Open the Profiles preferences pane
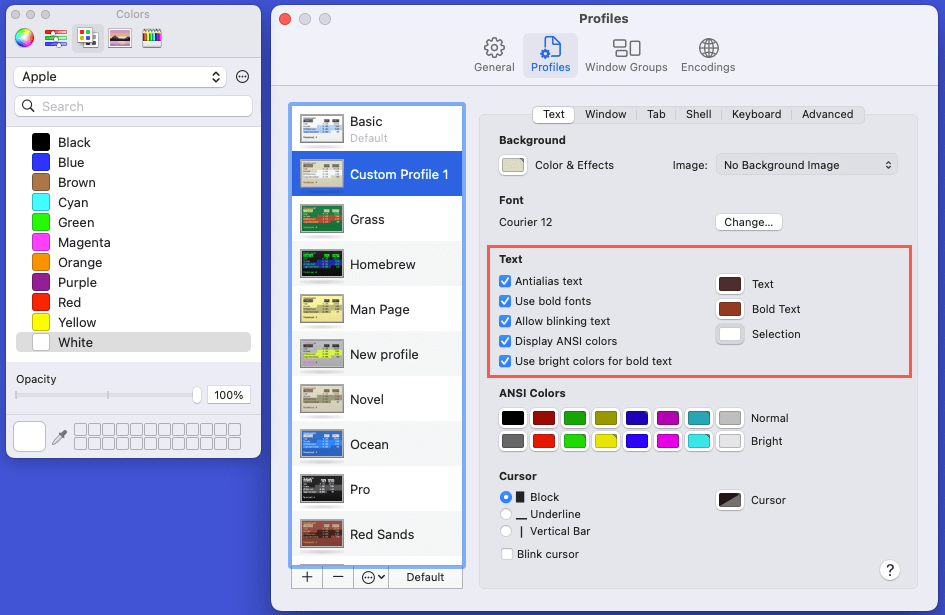The image size is (945, 615). click(x=550, y=55)
